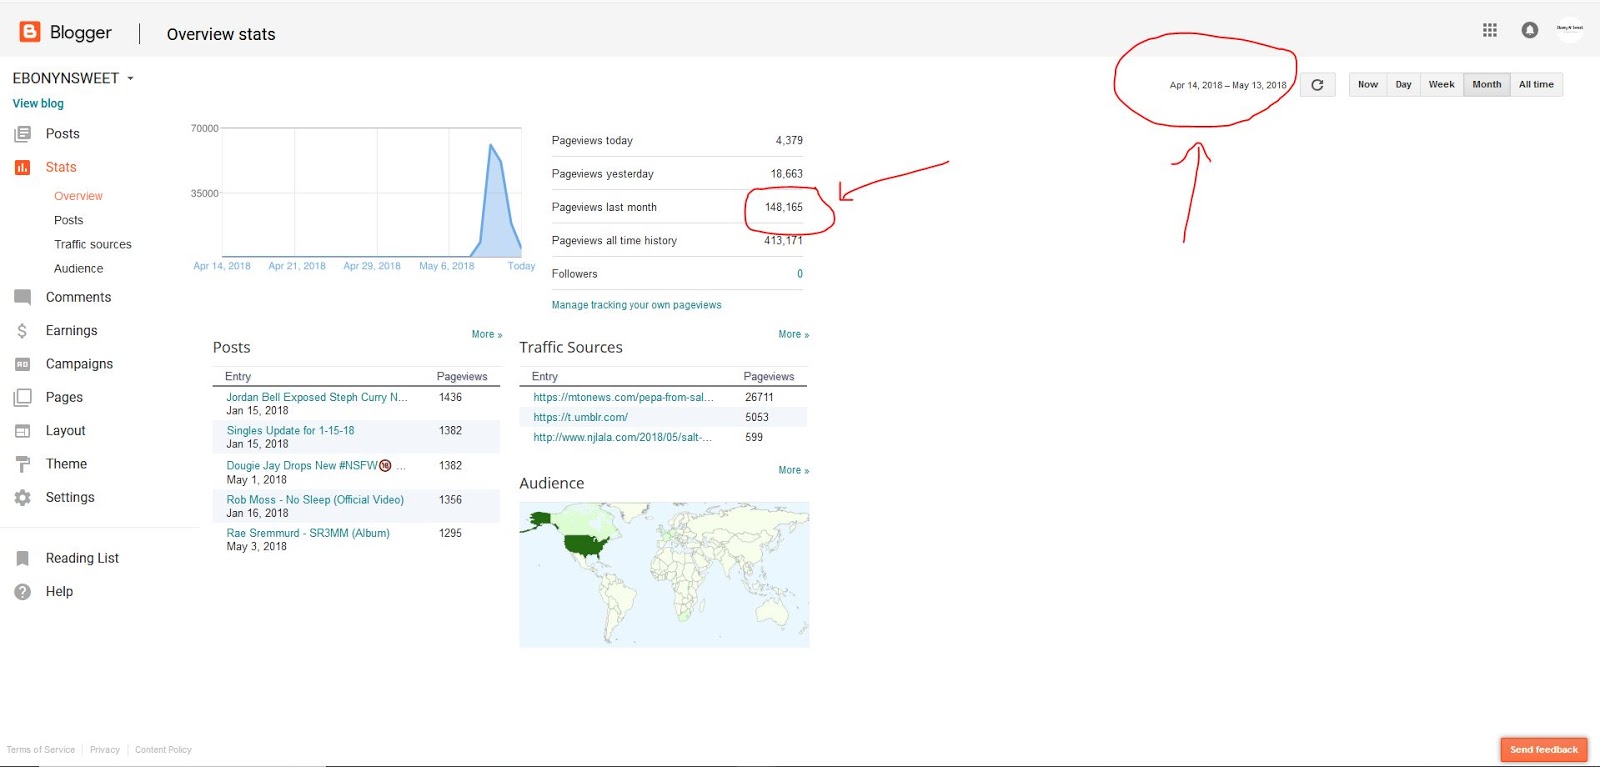Click the View blog link
Screen dimensions: 1600x767
point(38,103)
